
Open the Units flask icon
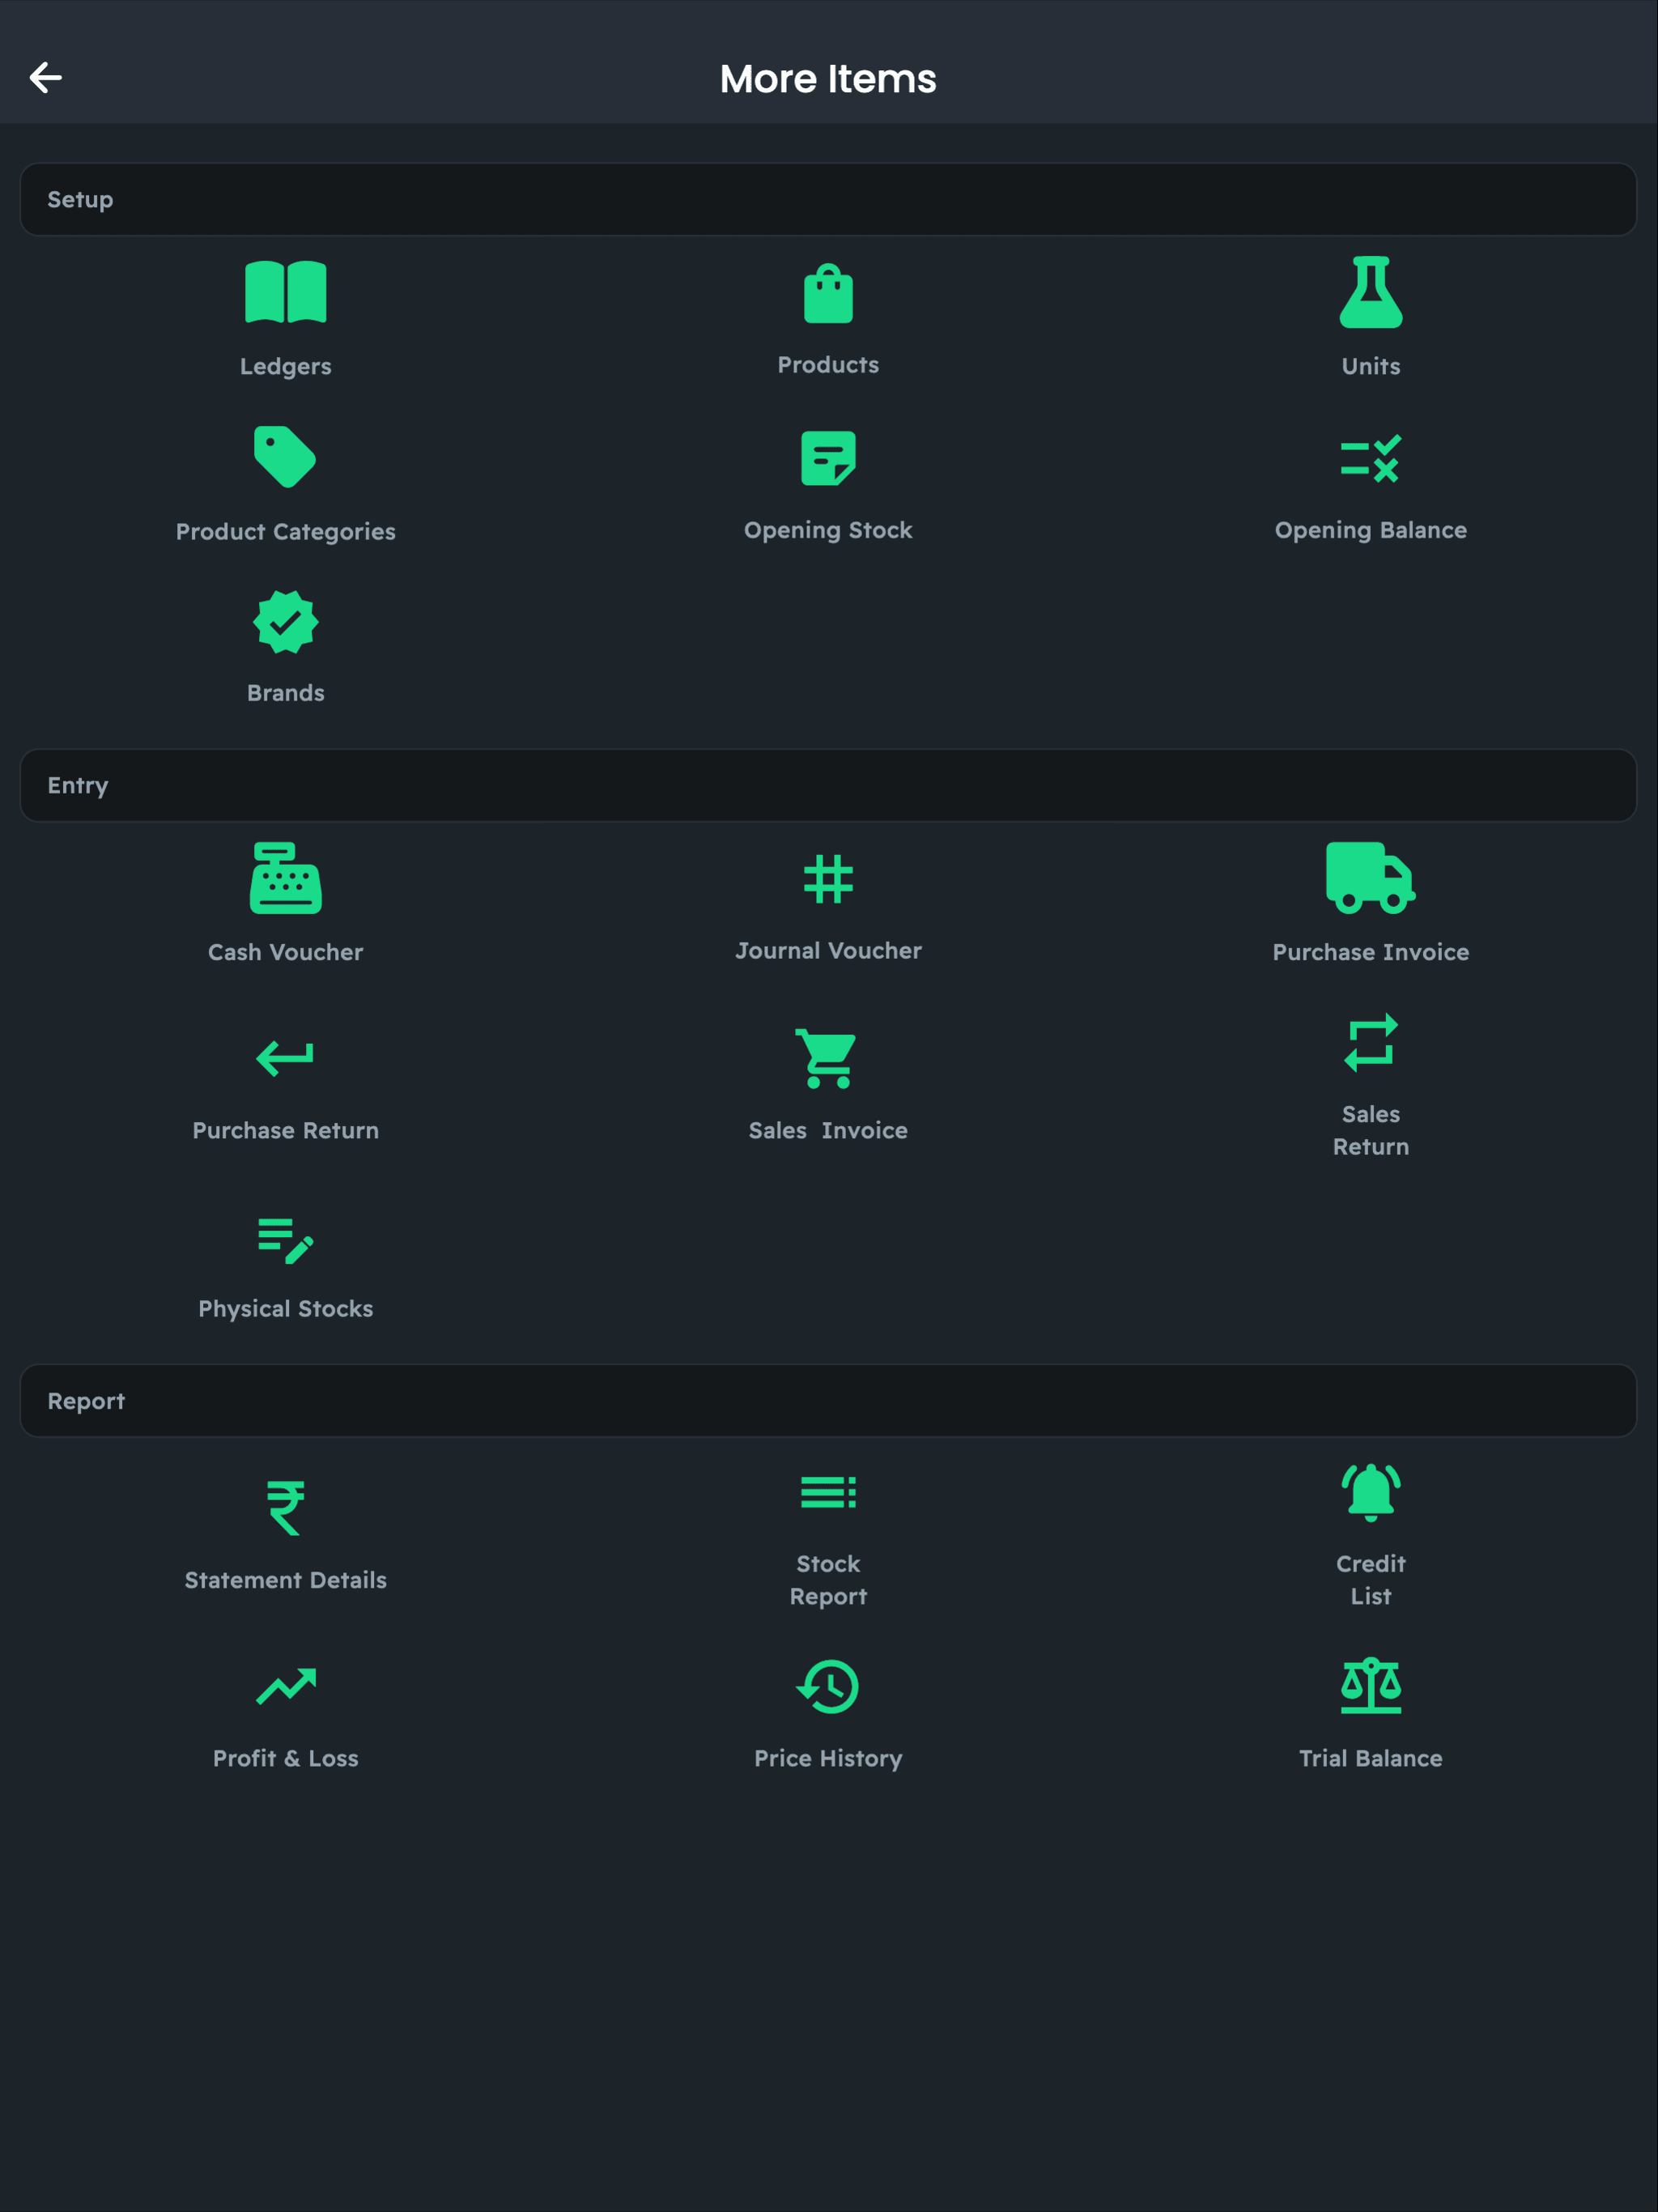pyautogui.click(x=1371, y=292)
